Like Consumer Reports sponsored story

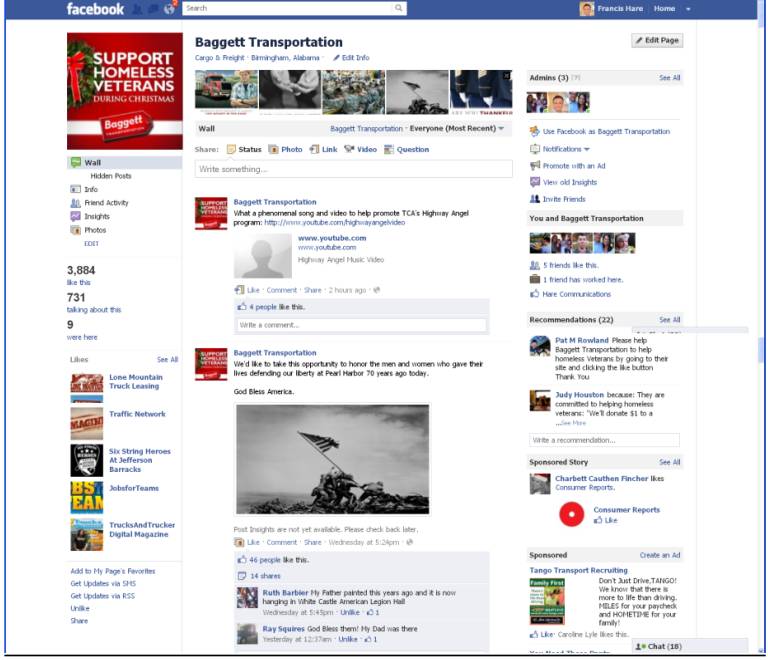click(x=606, y=520)
